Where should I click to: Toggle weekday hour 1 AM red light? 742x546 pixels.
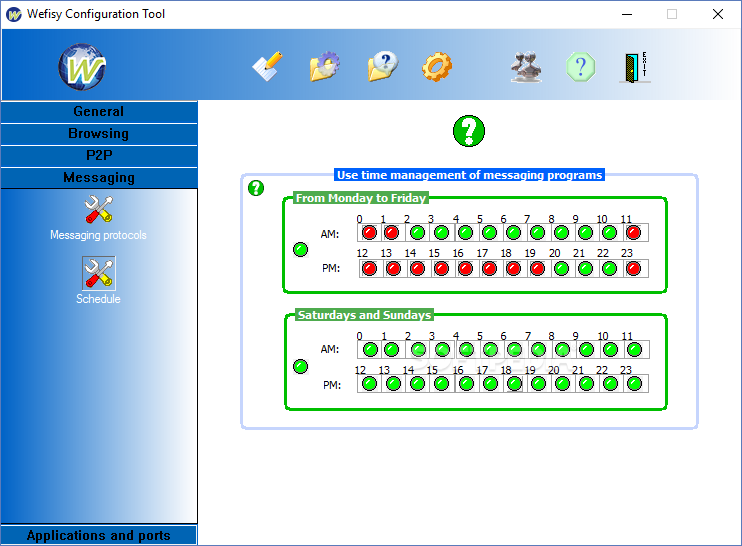point(391,233)
